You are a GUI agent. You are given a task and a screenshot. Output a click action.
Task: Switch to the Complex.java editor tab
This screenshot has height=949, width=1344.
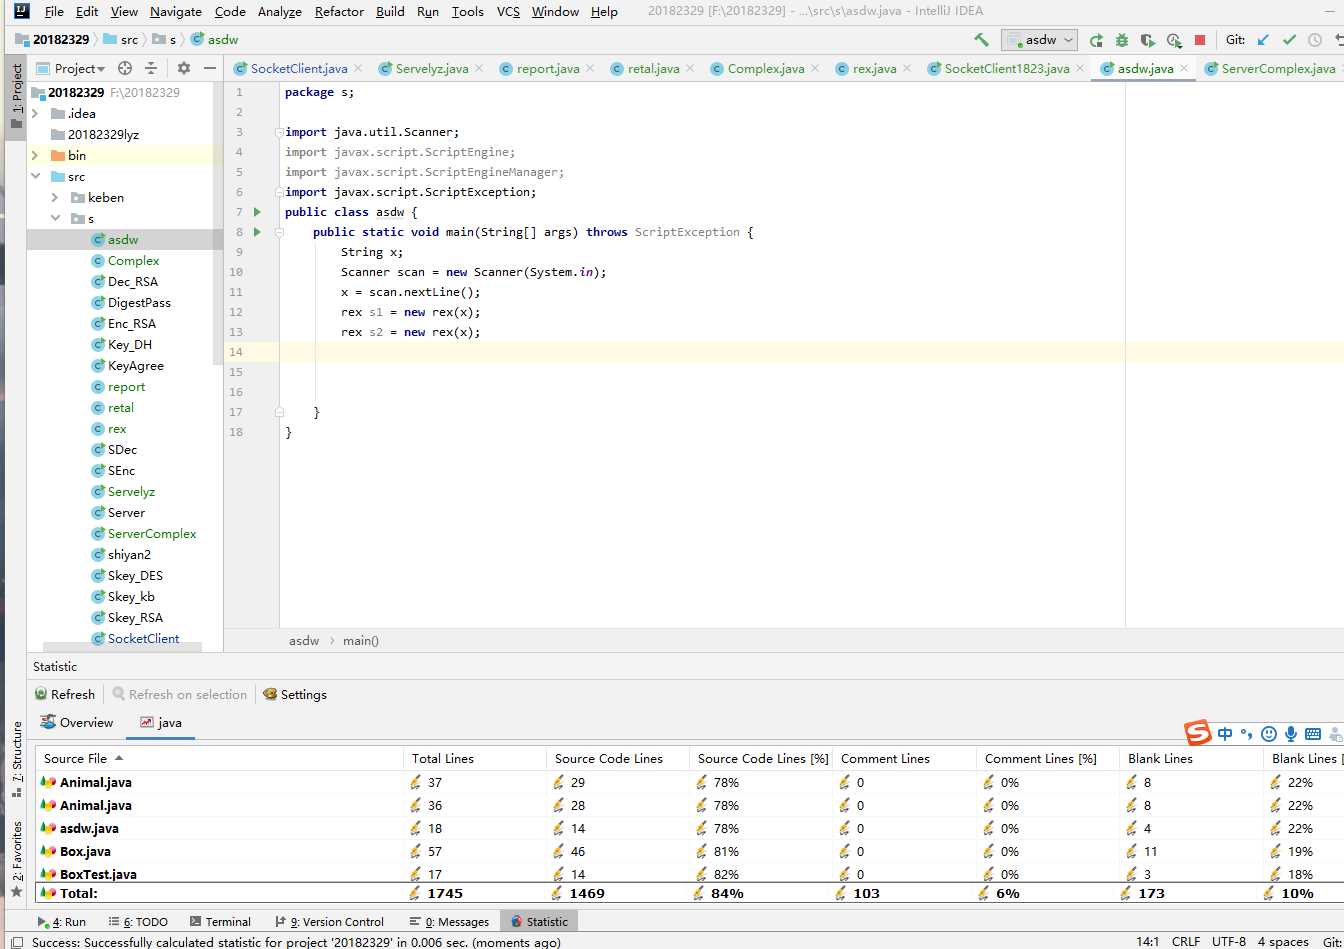tap(765, 68)
